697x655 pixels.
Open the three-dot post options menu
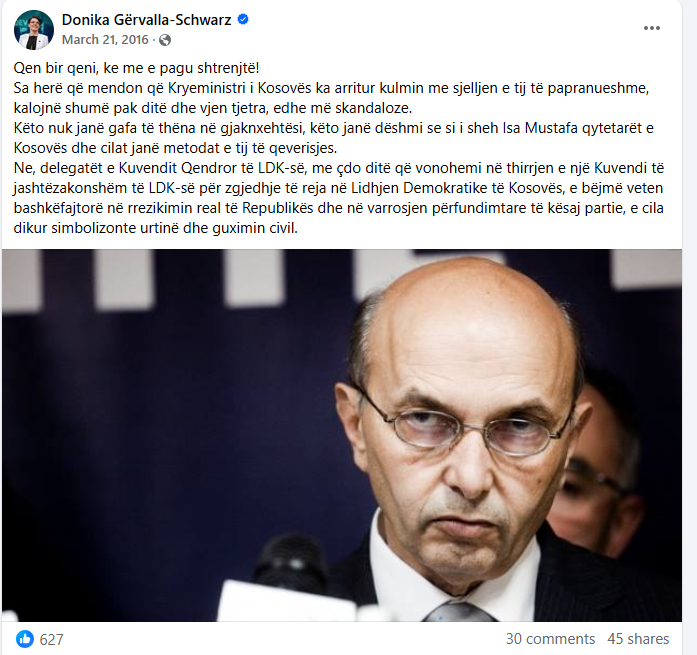coord(652,28)
